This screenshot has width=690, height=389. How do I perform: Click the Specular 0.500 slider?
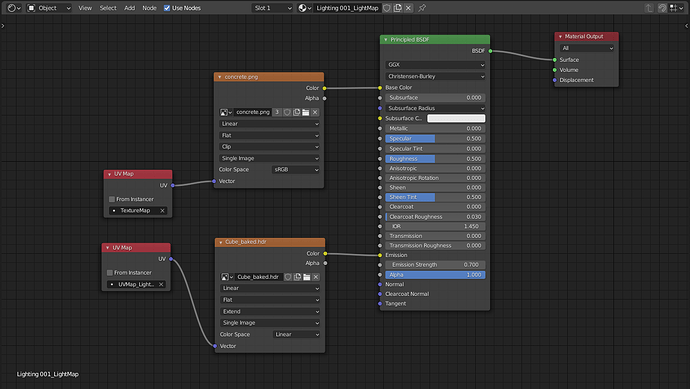coord(435,139)
